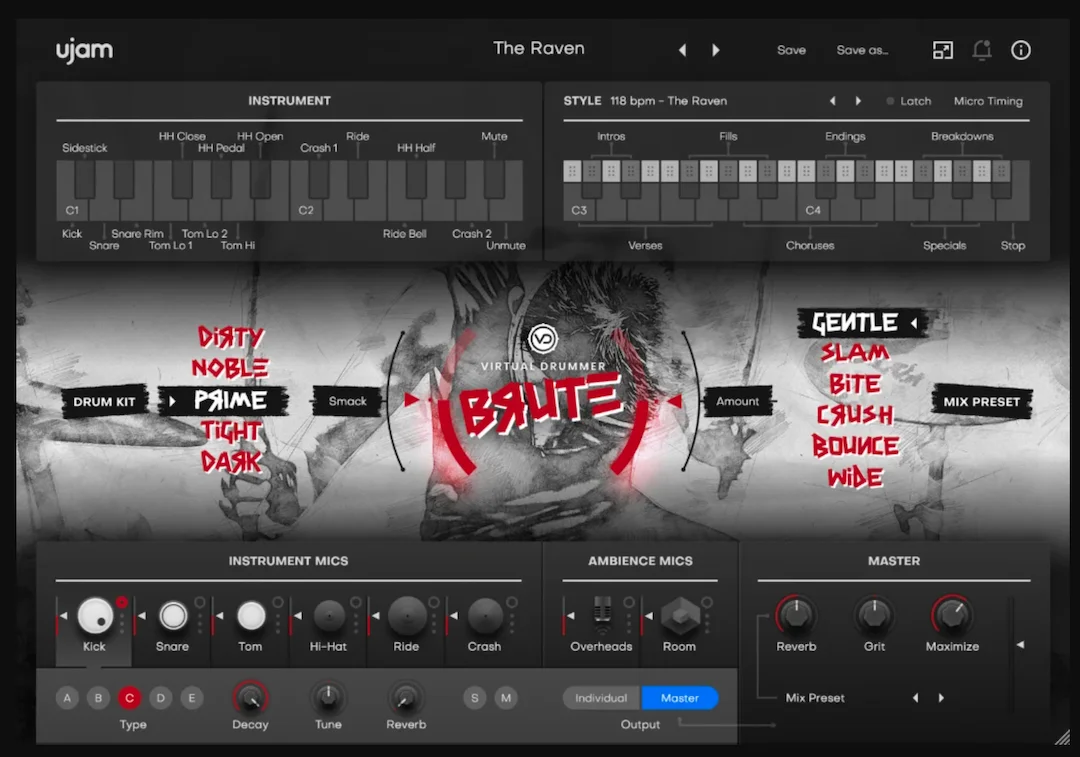Select next Mix Preset arrow in Master
This screenshot has width=1080, height=757.
pyautogui.click(x=942, y=698)
